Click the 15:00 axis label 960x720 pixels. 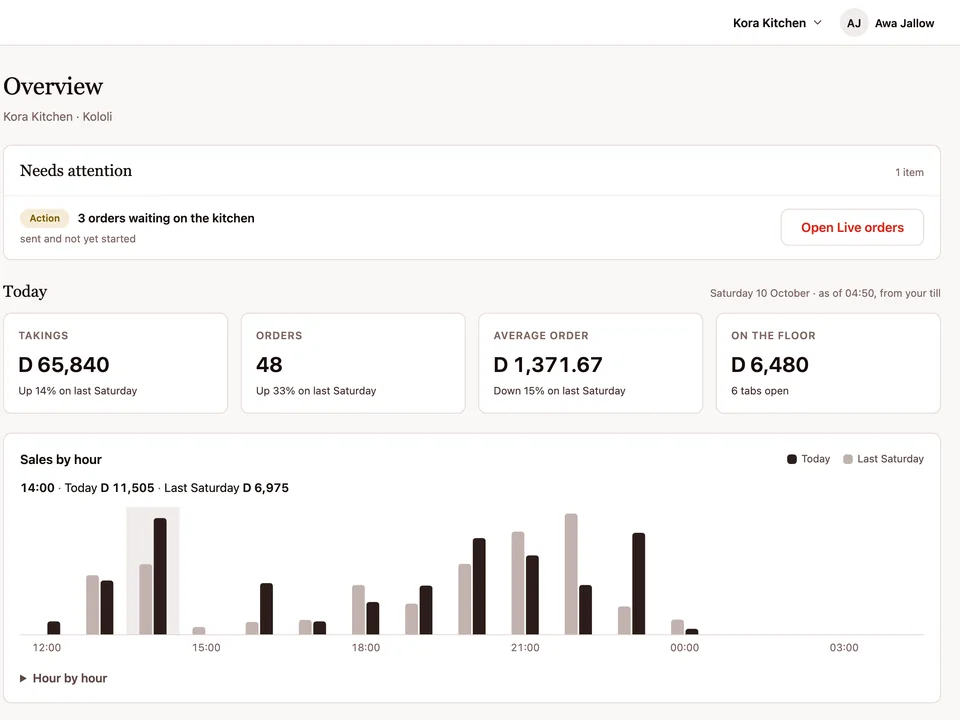(x=206, y=647)
